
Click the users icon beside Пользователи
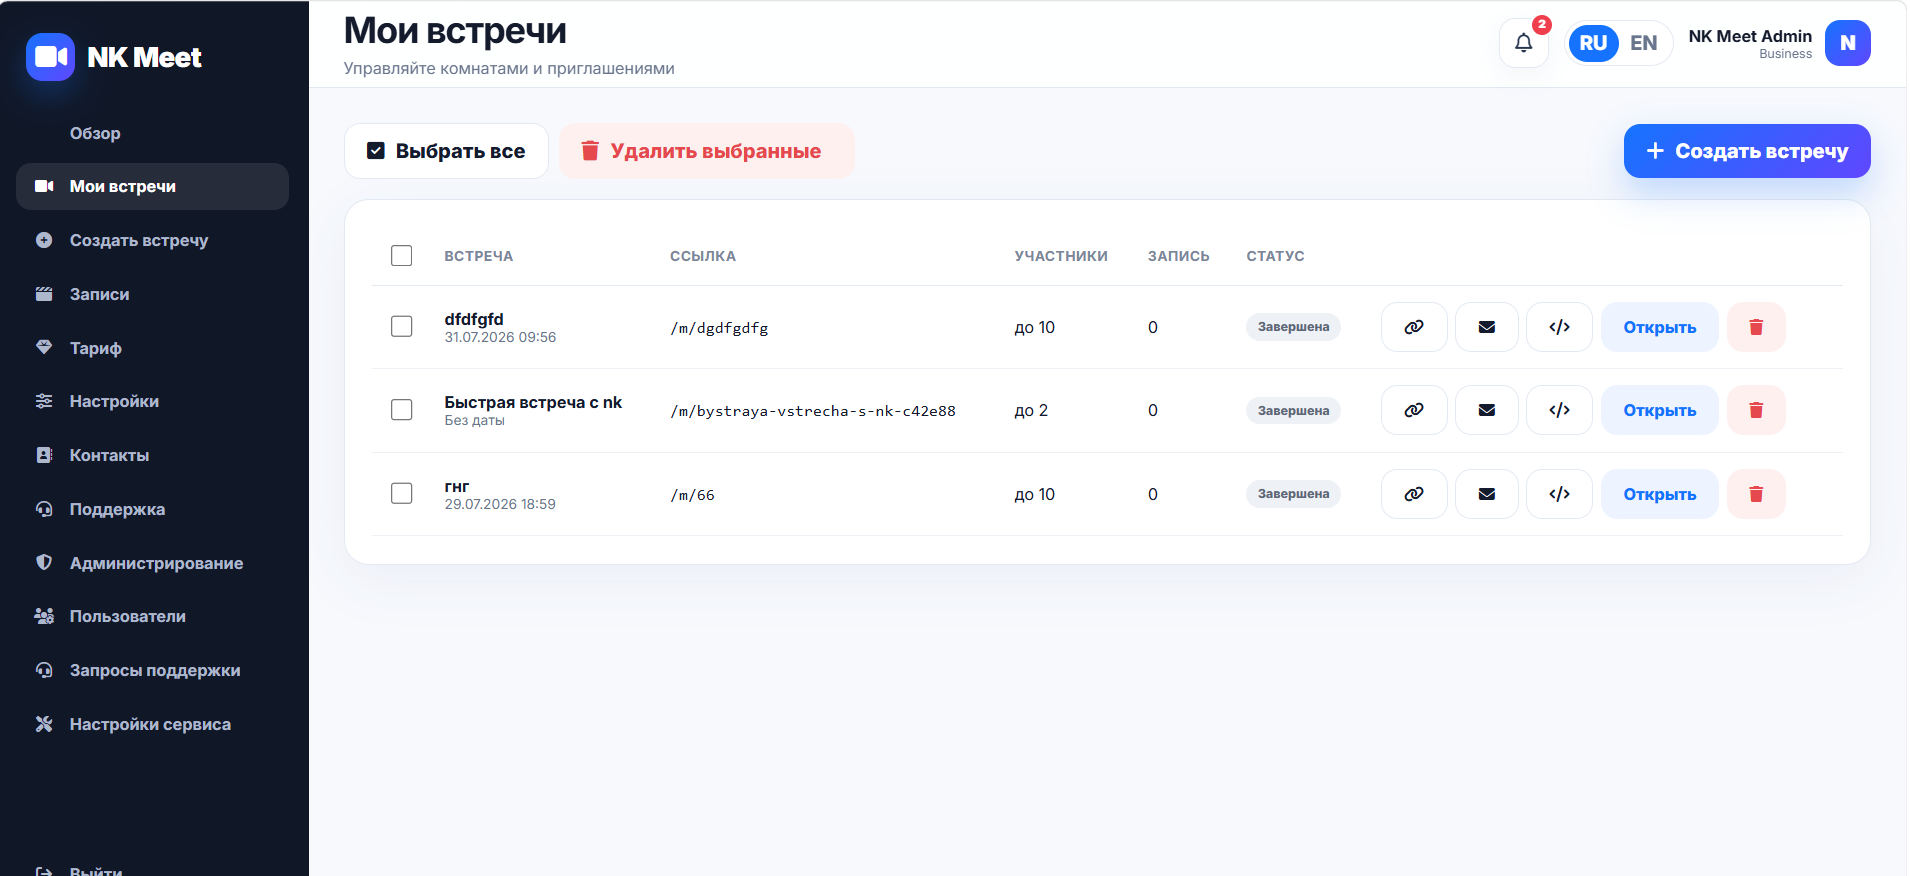(44, 616)
